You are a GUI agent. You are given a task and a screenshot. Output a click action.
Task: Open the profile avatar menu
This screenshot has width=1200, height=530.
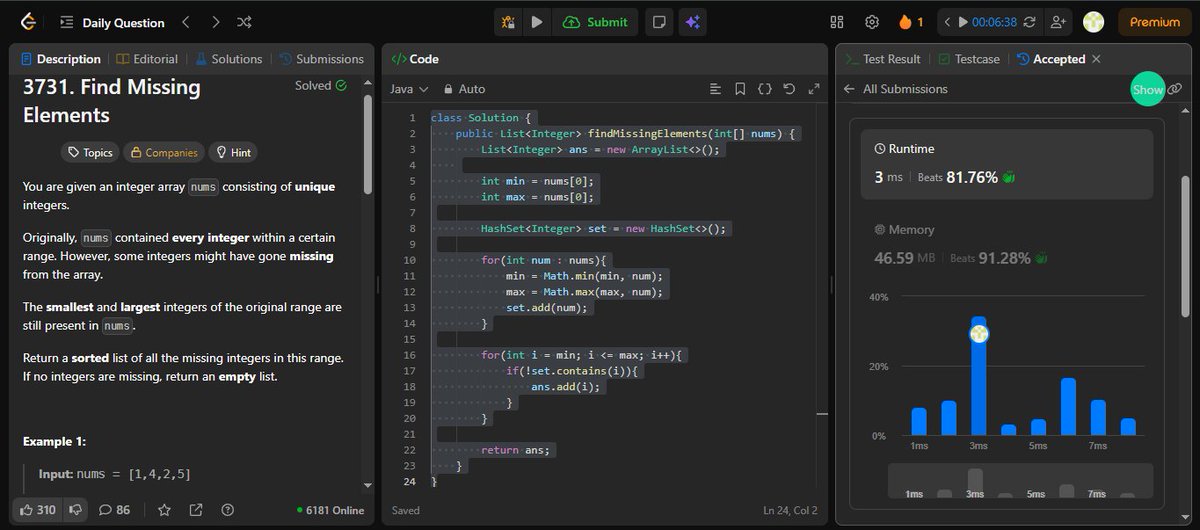pyautogui.click(x=1093, y=22)
